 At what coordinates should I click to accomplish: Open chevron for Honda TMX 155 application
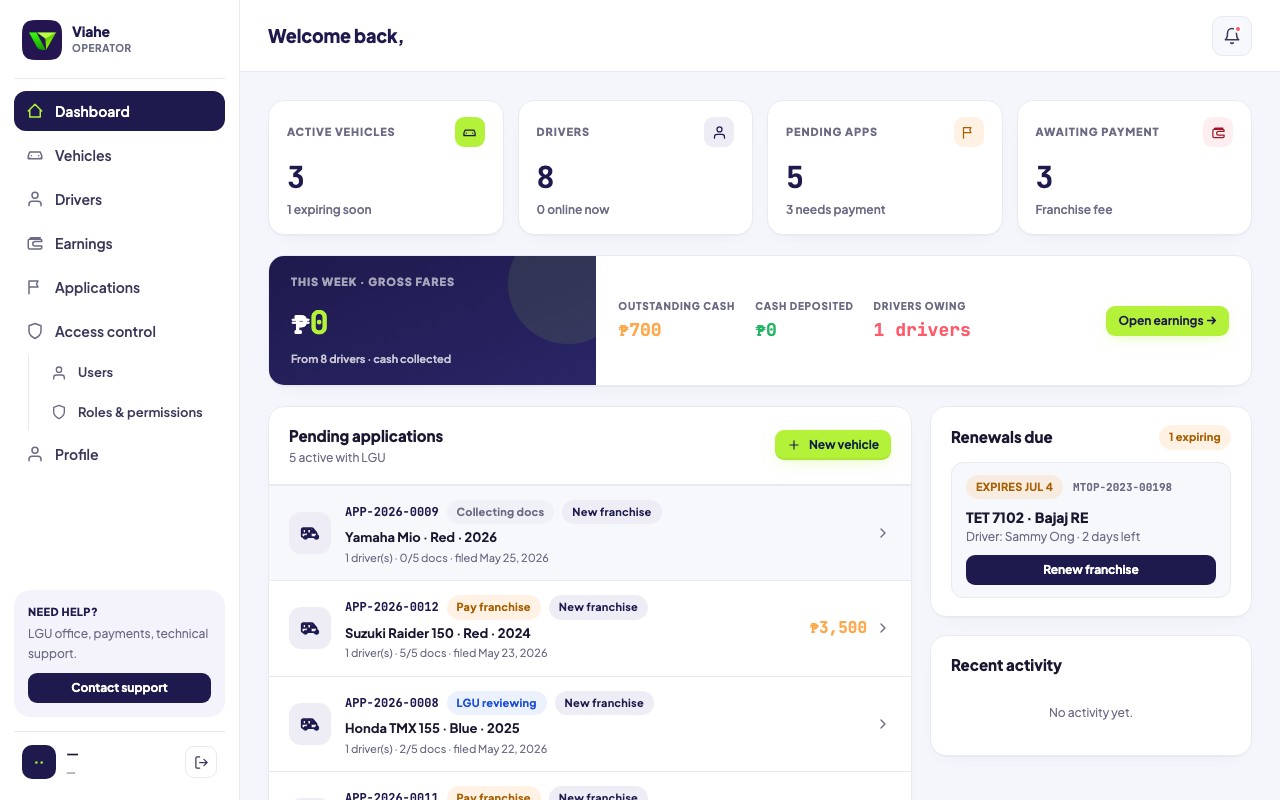(883, 724)
